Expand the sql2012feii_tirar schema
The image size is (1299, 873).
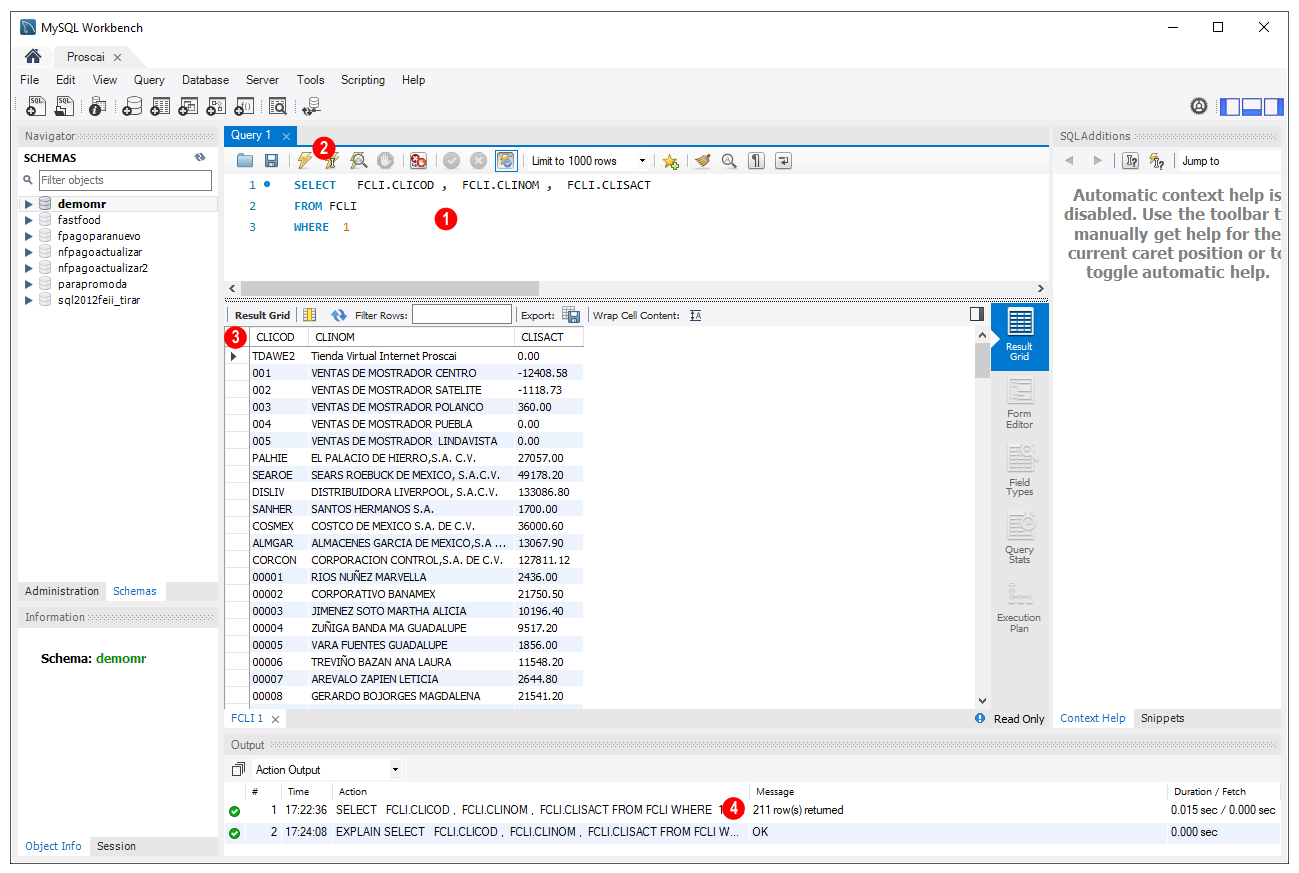pos(29,300)
